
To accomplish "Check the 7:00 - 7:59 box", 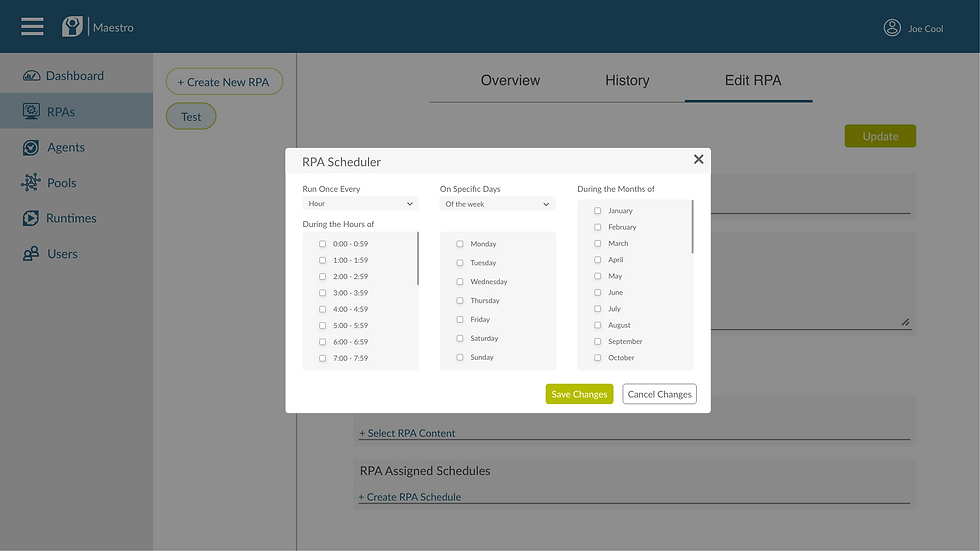I will tap(322, 358).
